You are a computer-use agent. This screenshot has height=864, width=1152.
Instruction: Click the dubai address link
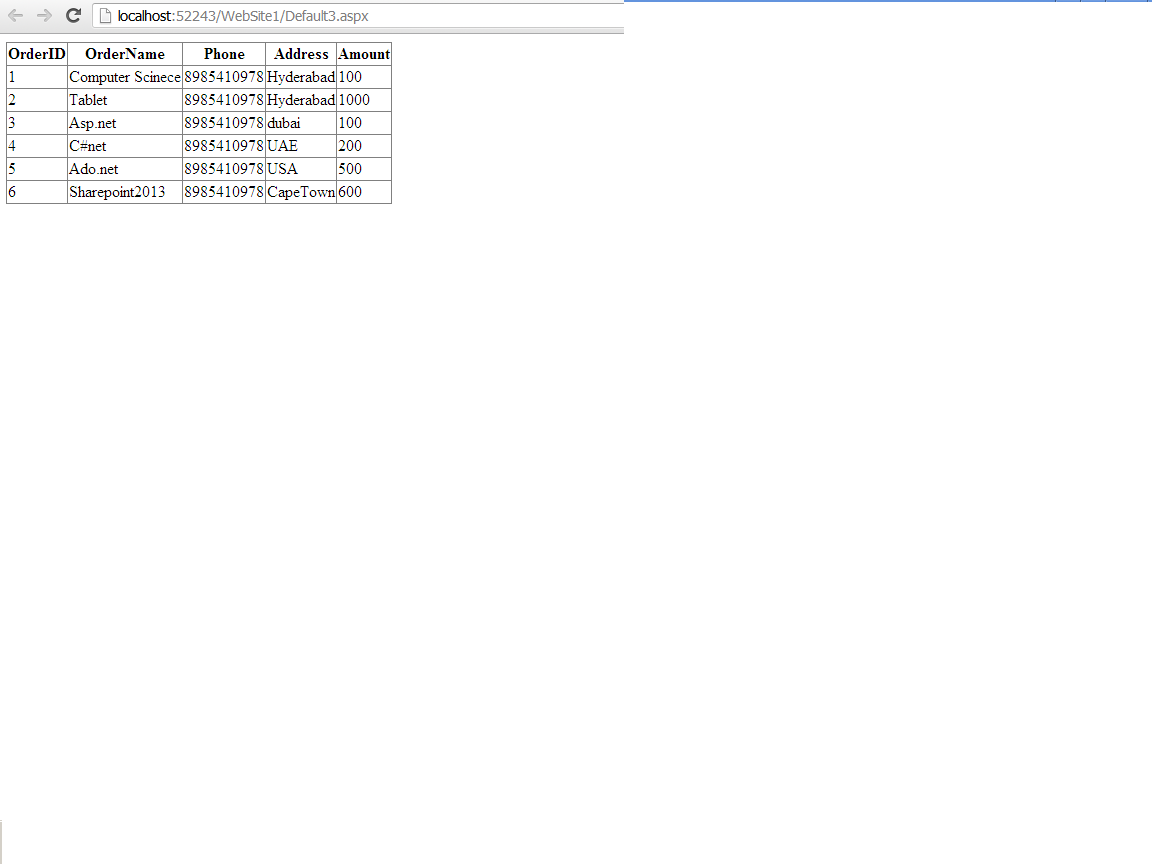[x=283, y=123]
